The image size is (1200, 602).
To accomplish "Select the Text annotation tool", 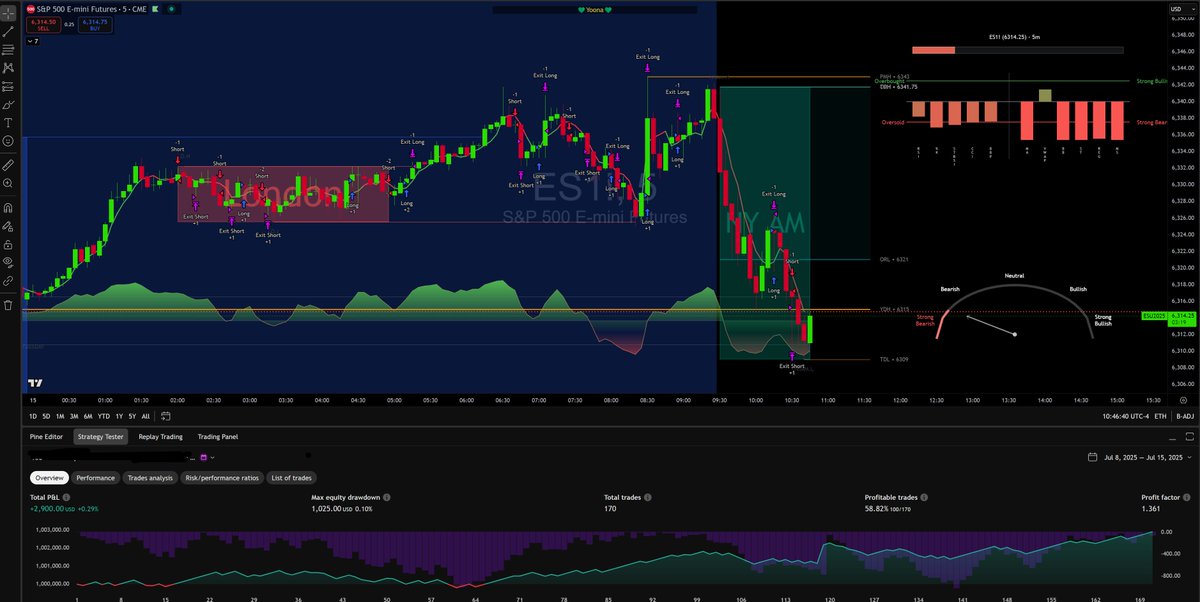I will [x=9, y=124].
